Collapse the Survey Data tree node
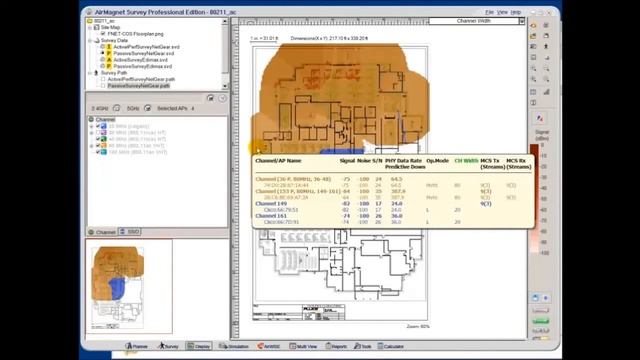The width and height of the screenshot is (640, 360). (x=90, y=40)
